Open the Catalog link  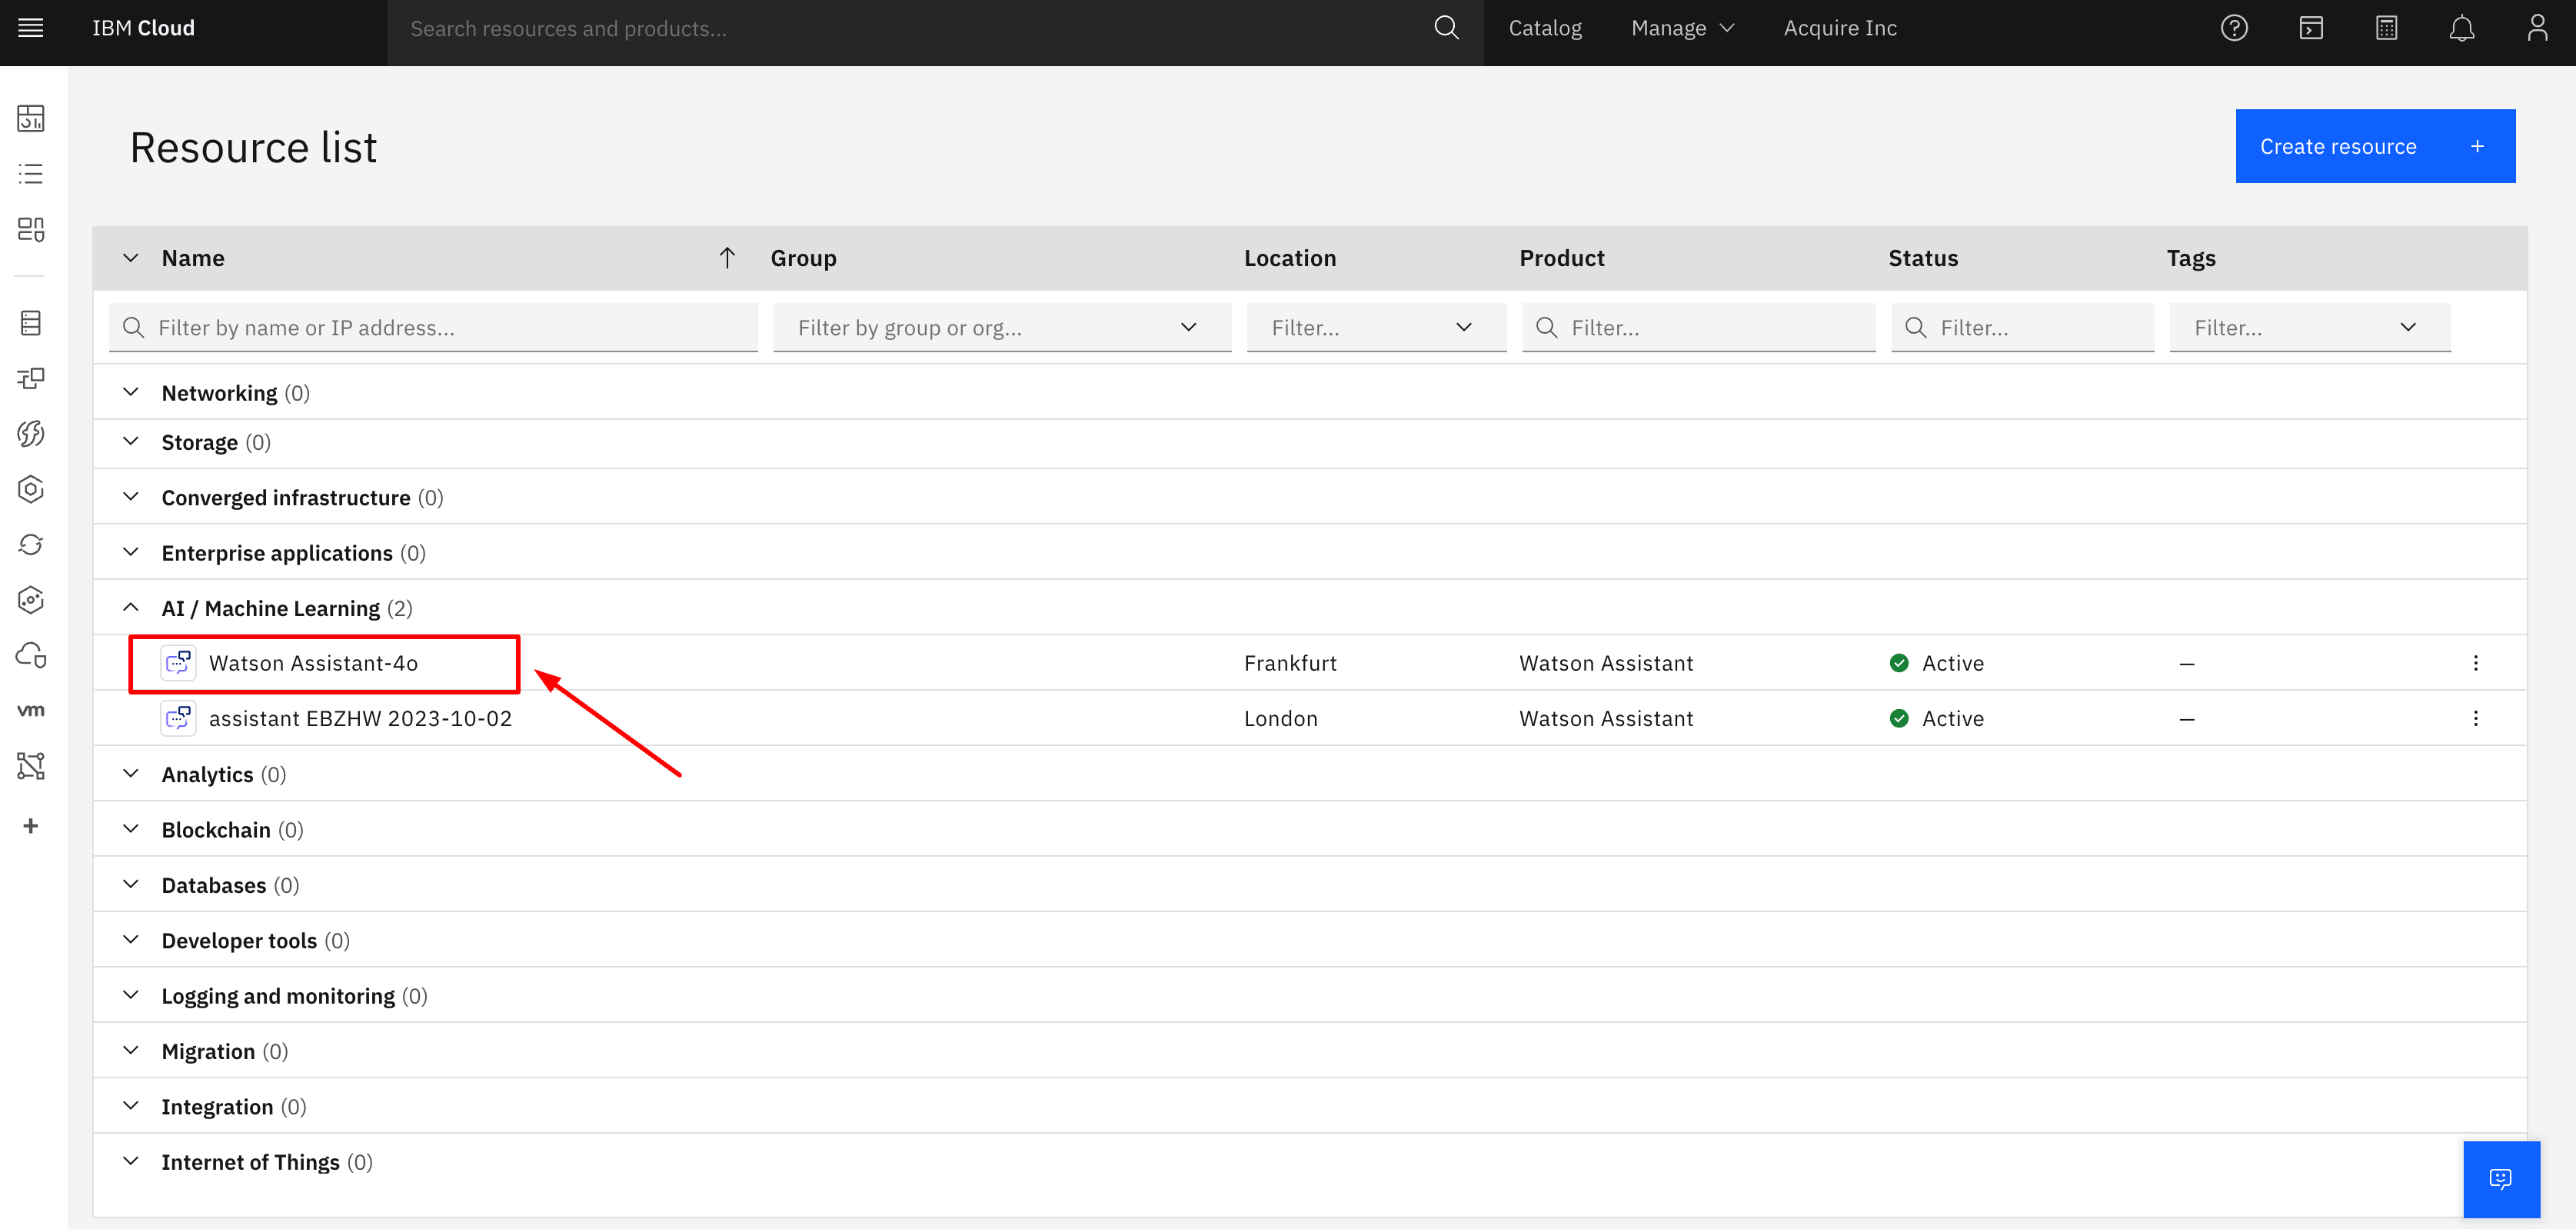coord(1545,28)
